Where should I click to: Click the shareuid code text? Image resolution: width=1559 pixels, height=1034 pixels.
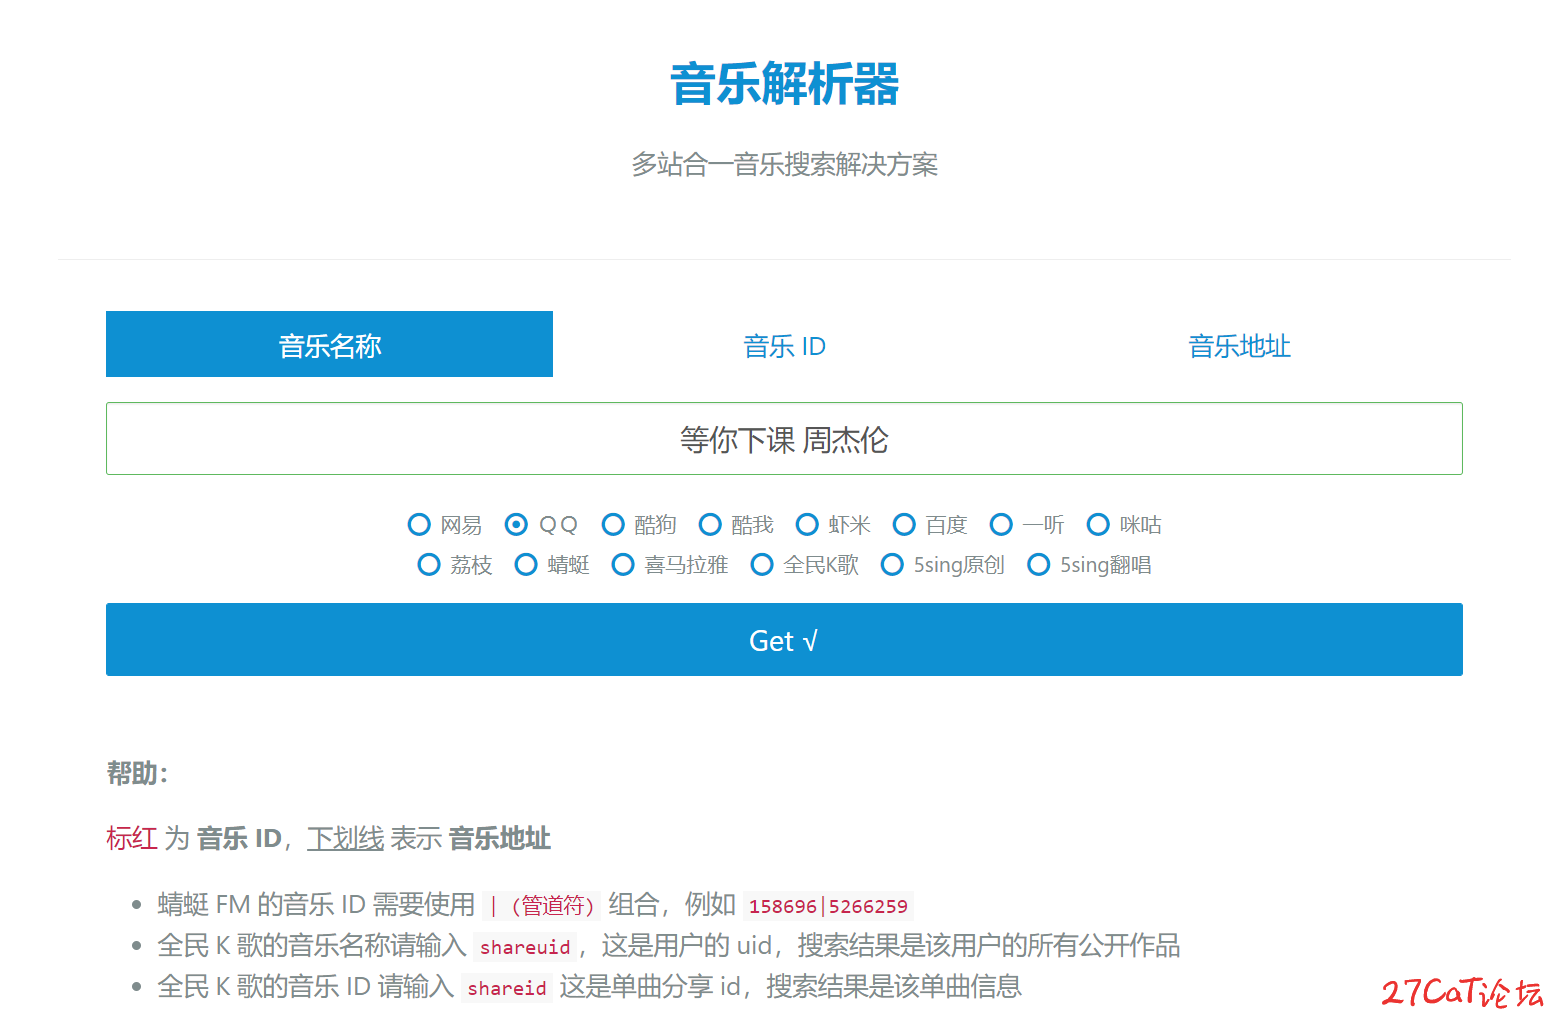[x=525, y=947]
